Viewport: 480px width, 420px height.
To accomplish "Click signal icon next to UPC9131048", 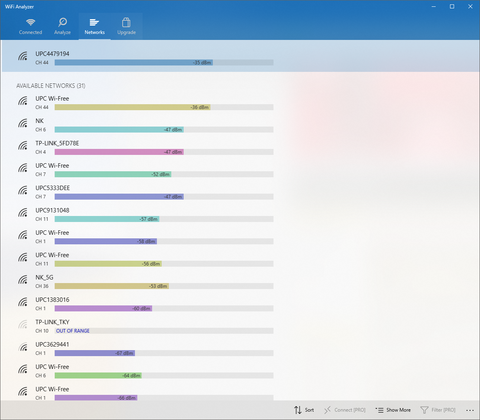I will 23,212.
